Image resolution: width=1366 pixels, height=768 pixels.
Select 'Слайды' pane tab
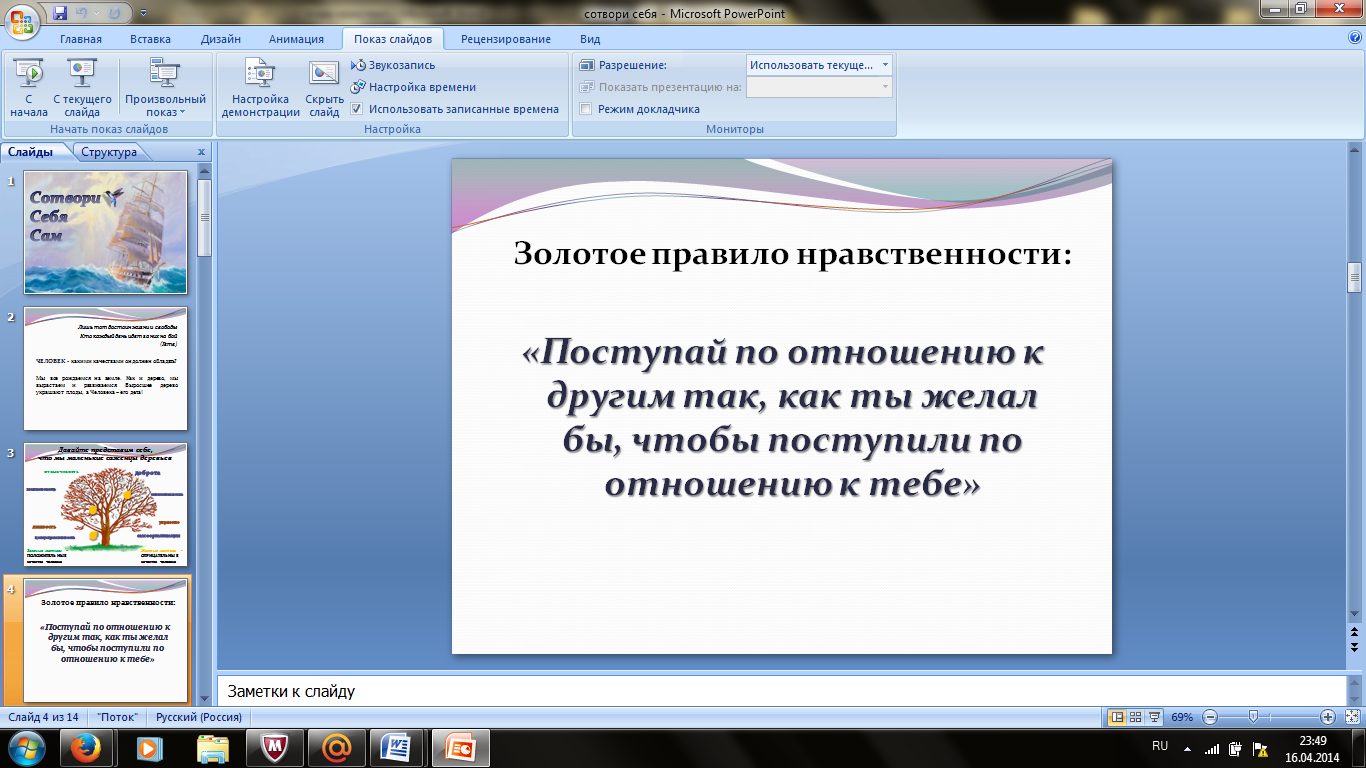[x=31, y=152]
